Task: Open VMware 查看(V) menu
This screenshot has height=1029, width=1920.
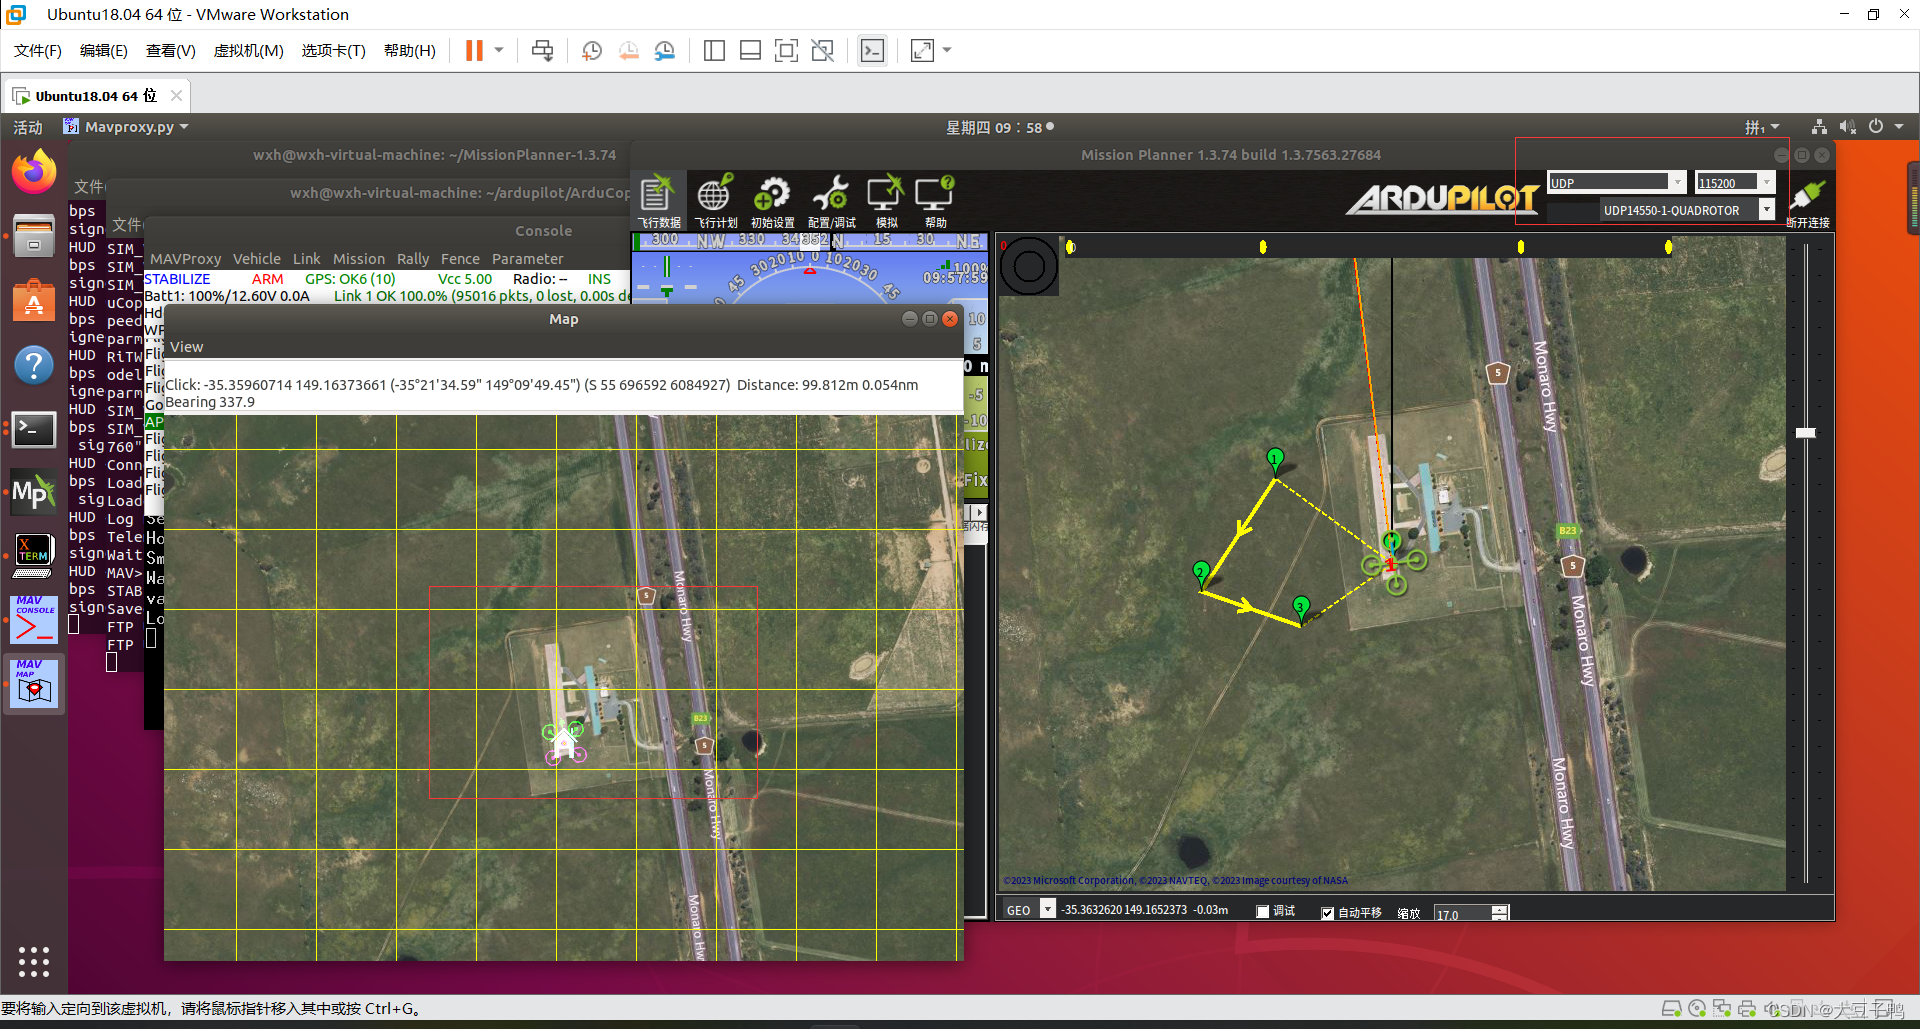Action: (171, 50)
